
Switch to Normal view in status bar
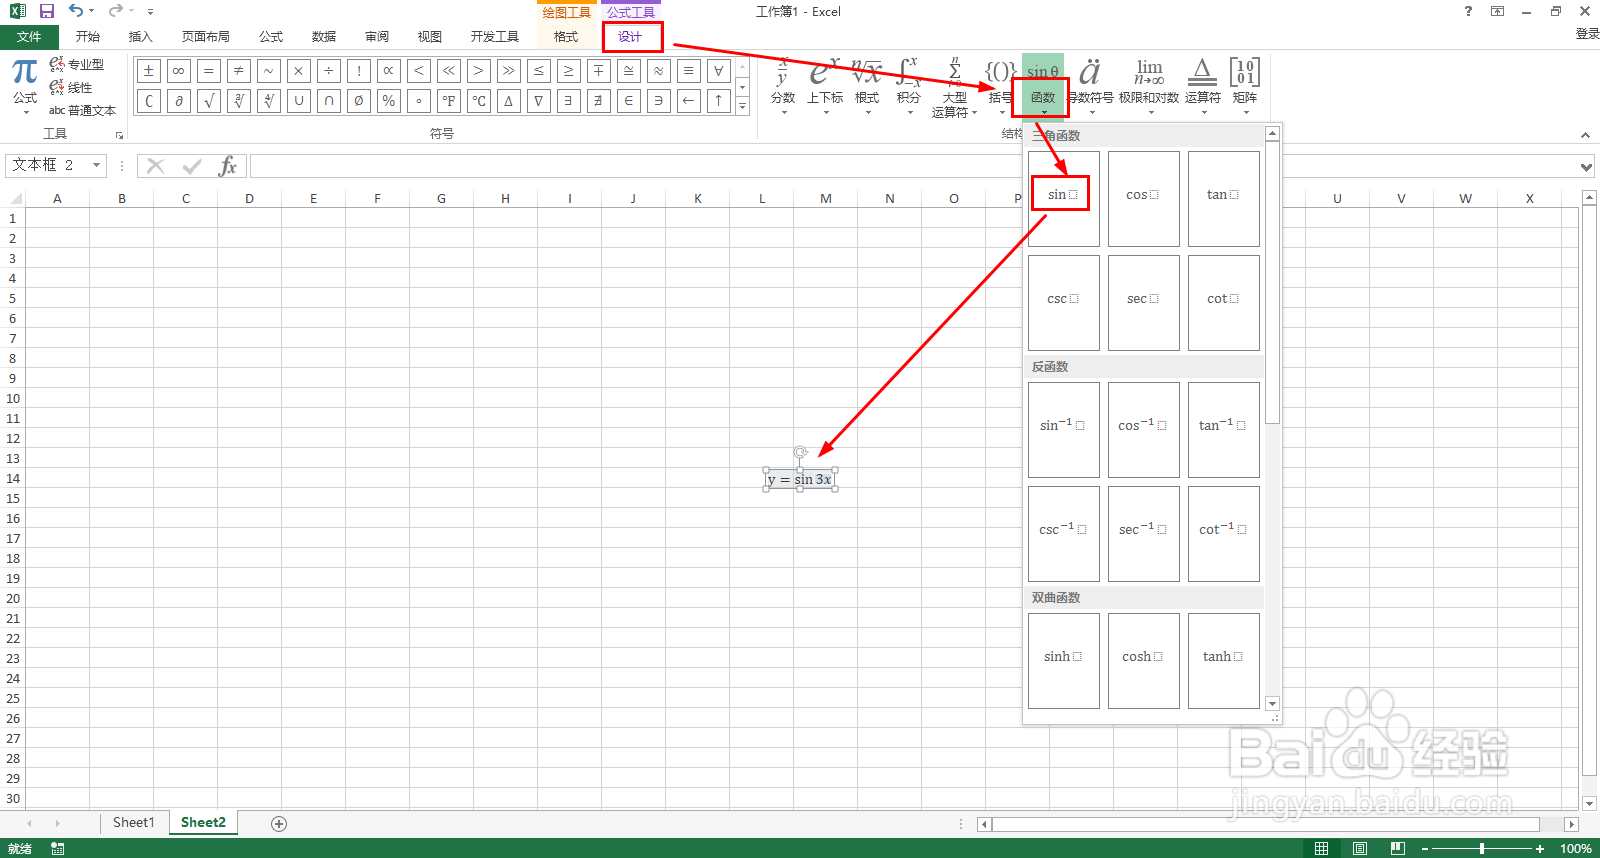click(1321, 849)
